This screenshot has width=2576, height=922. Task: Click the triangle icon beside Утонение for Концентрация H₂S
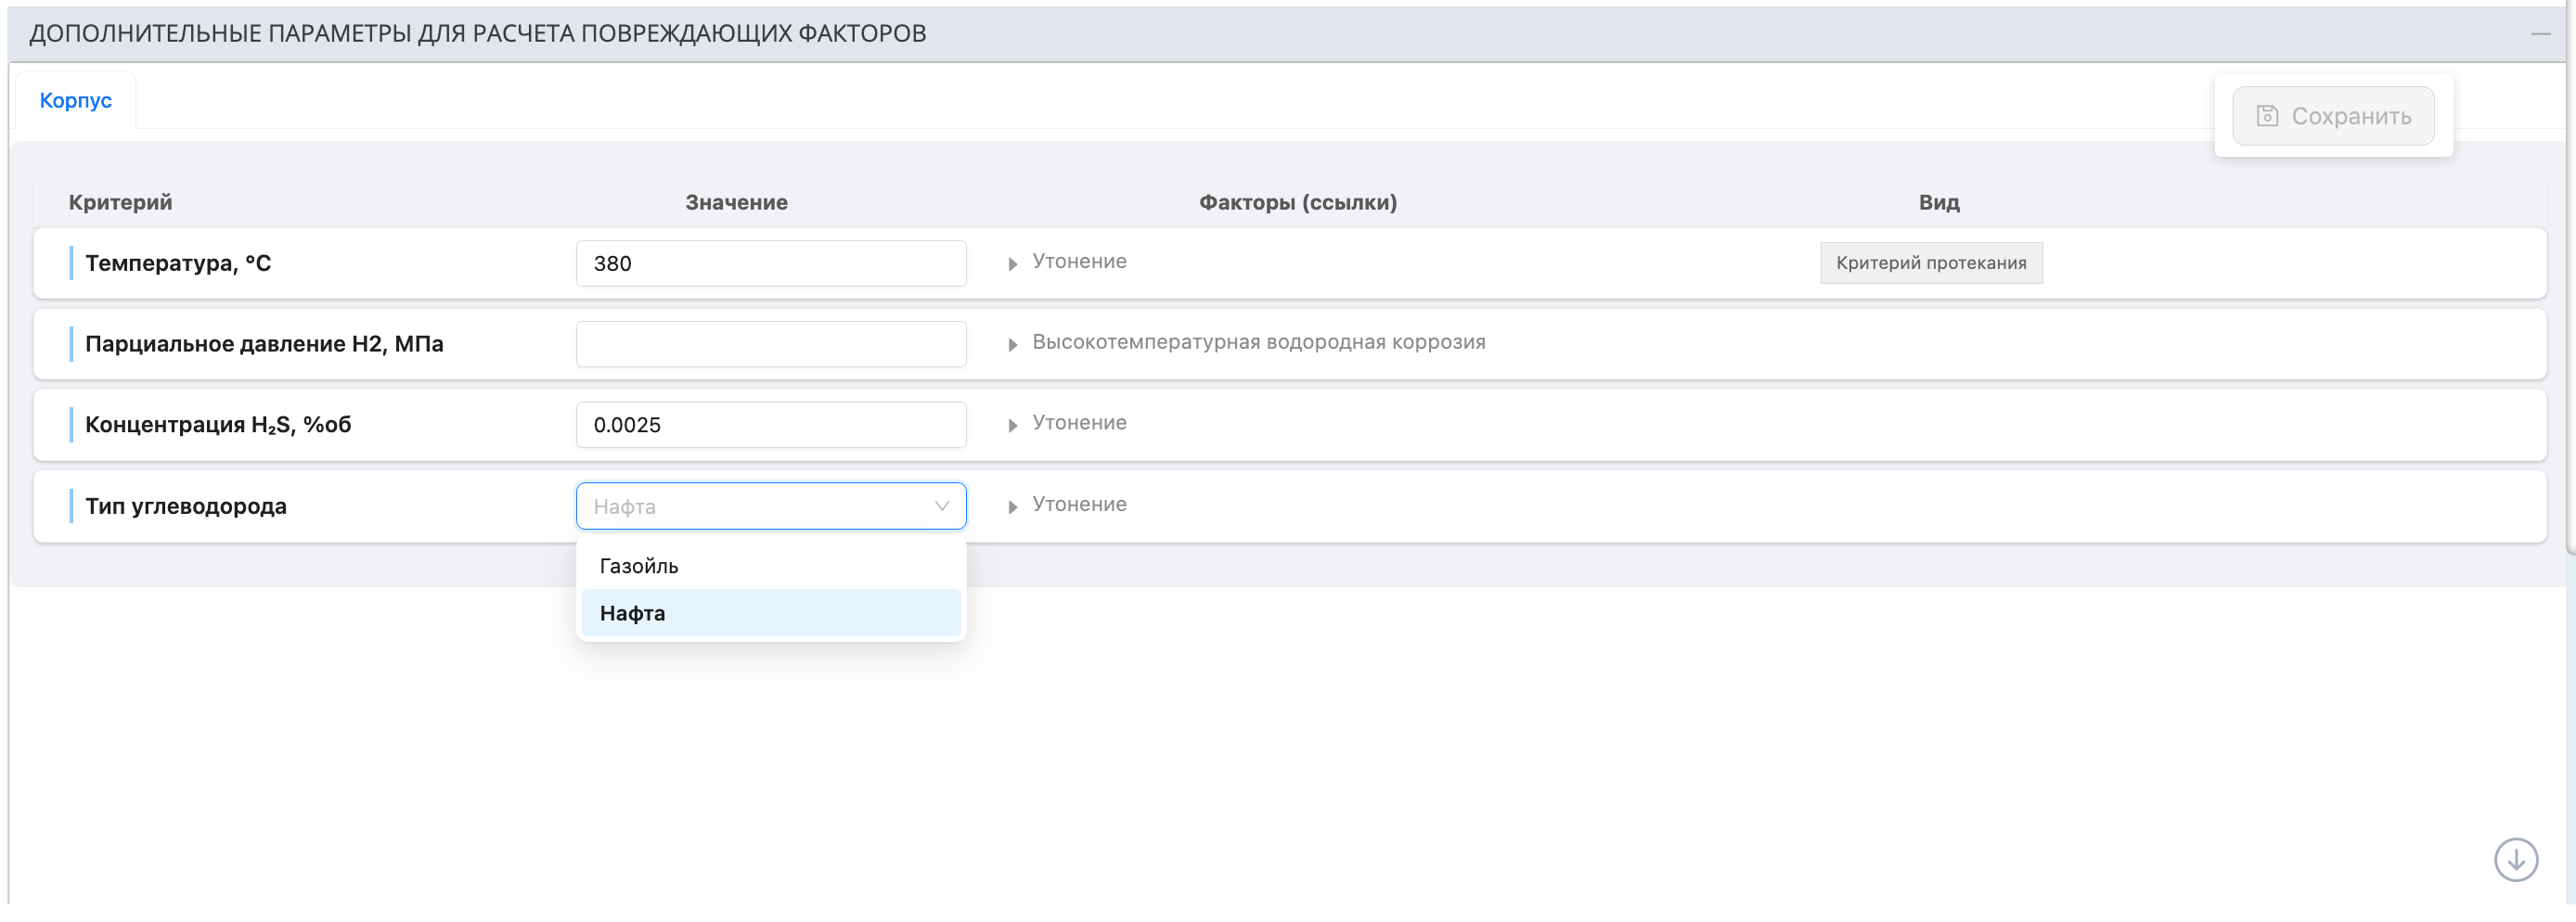point(1013,424)
